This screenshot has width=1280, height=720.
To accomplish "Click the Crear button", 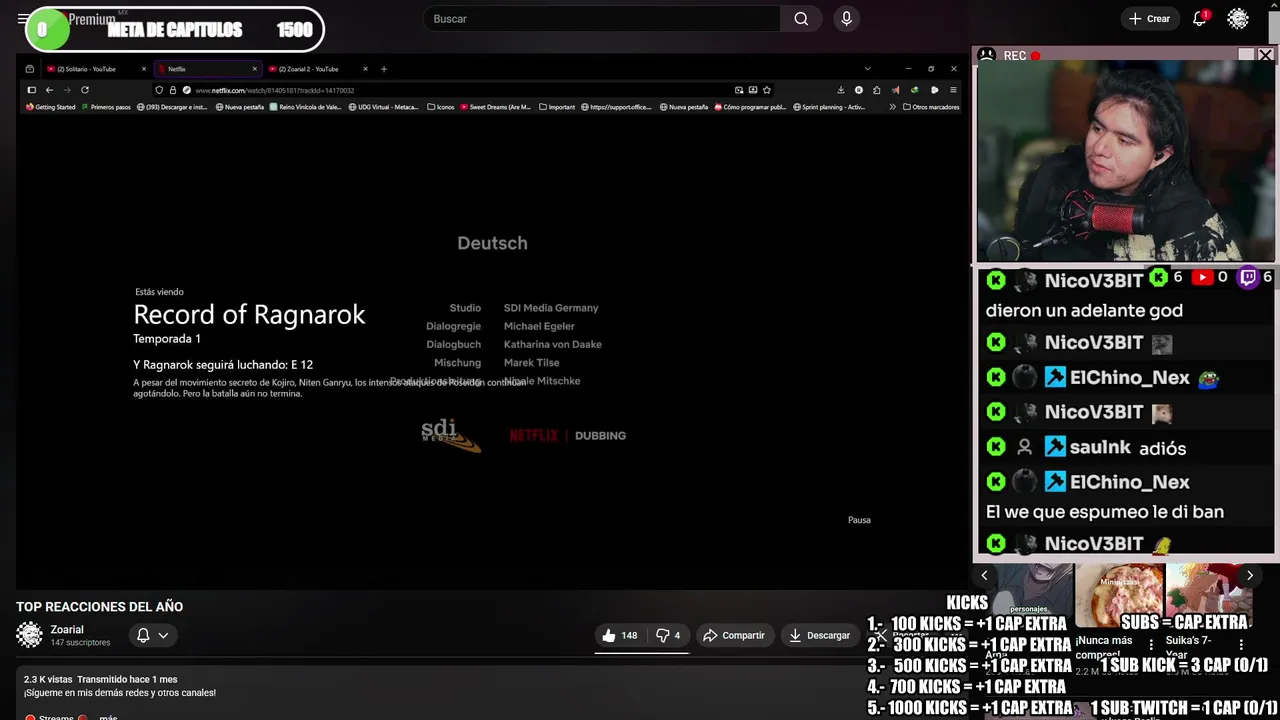I will [x=1149, y=19].
